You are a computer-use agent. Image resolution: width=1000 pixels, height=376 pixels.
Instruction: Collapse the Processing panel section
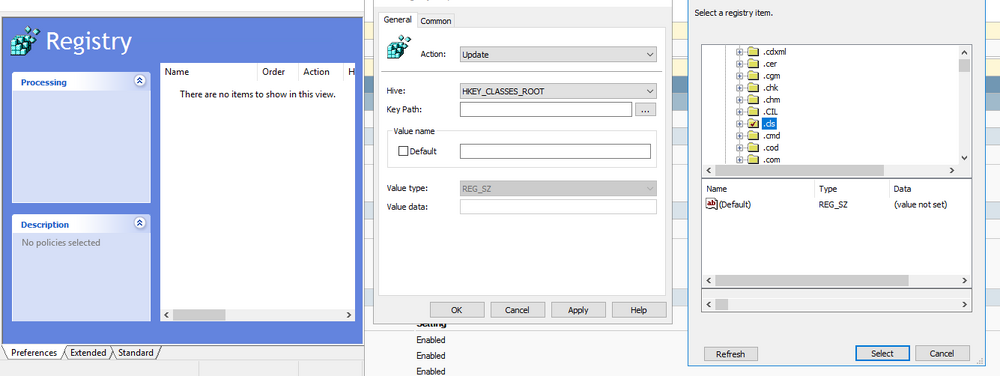coord(140,81)
